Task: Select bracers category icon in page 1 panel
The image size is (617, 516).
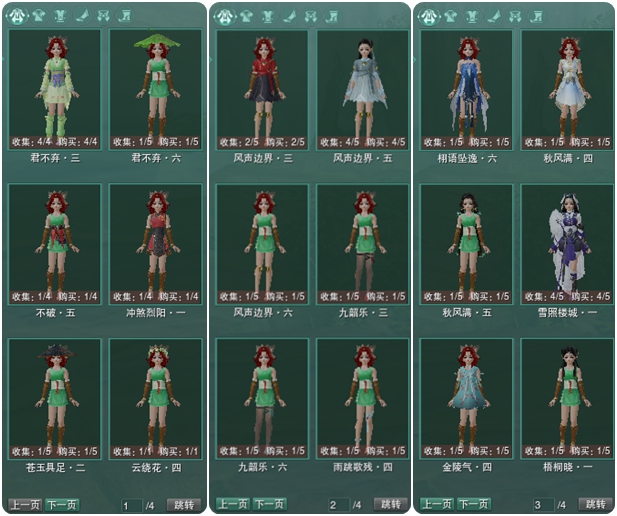Action: click(x=103, y=16)
